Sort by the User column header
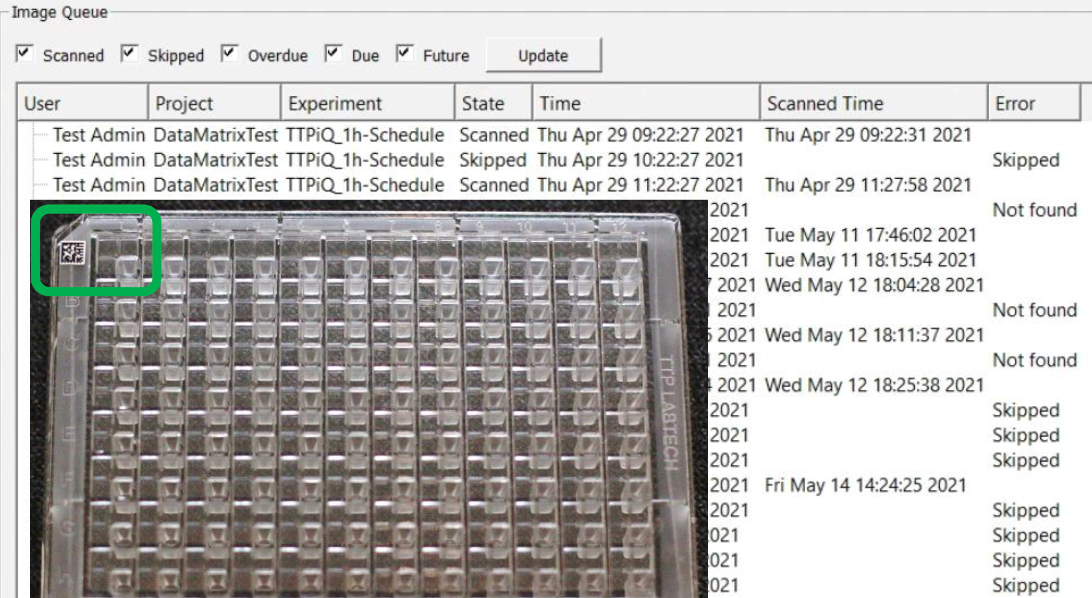 tap(82, 103)
